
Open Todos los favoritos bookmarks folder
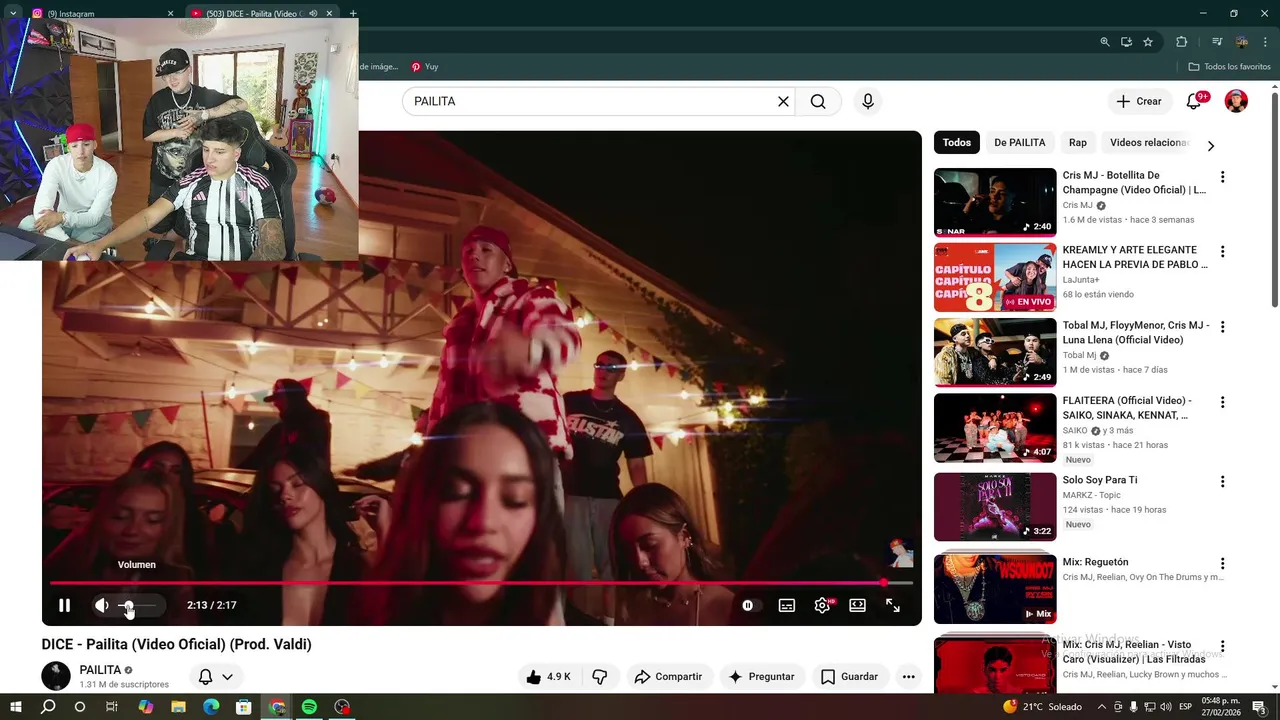(1229, 67)
